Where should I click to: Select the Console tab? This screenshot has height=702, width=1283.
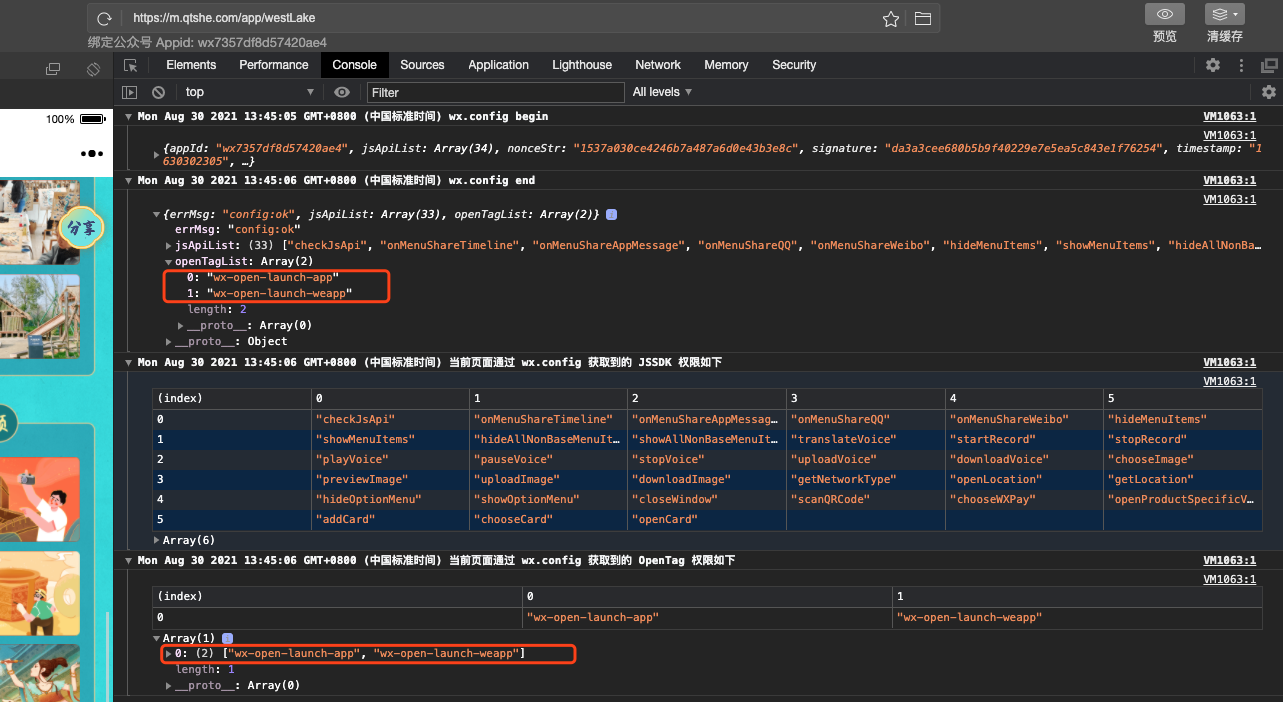pyautogui.click(x=355, y=65)
